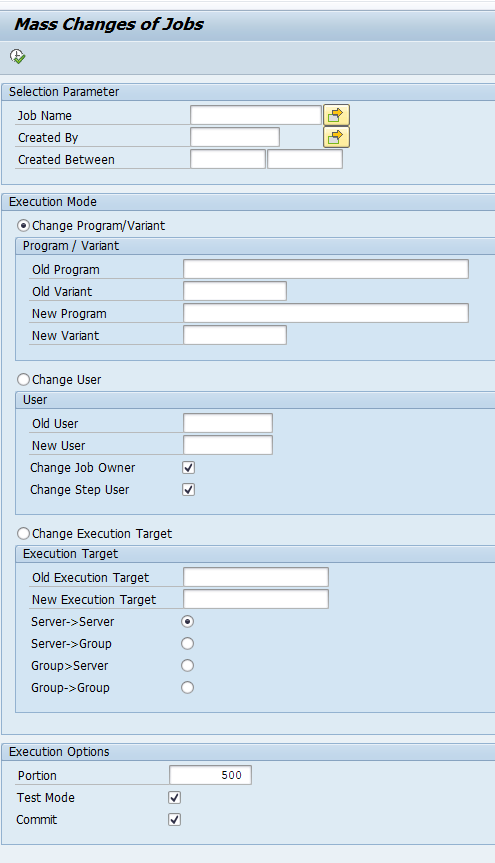Choose the Group>Server option
This screenshot has width=495, height=863.
pyautogui.click(x=188, y=665)
